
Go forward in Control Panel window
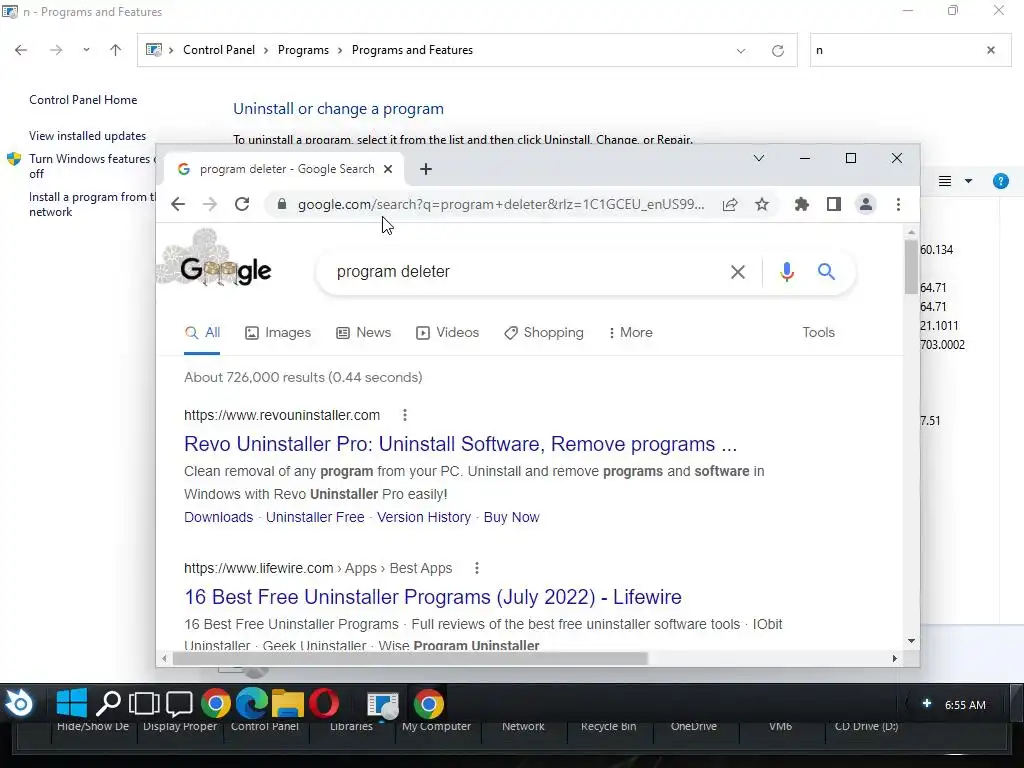56,50
